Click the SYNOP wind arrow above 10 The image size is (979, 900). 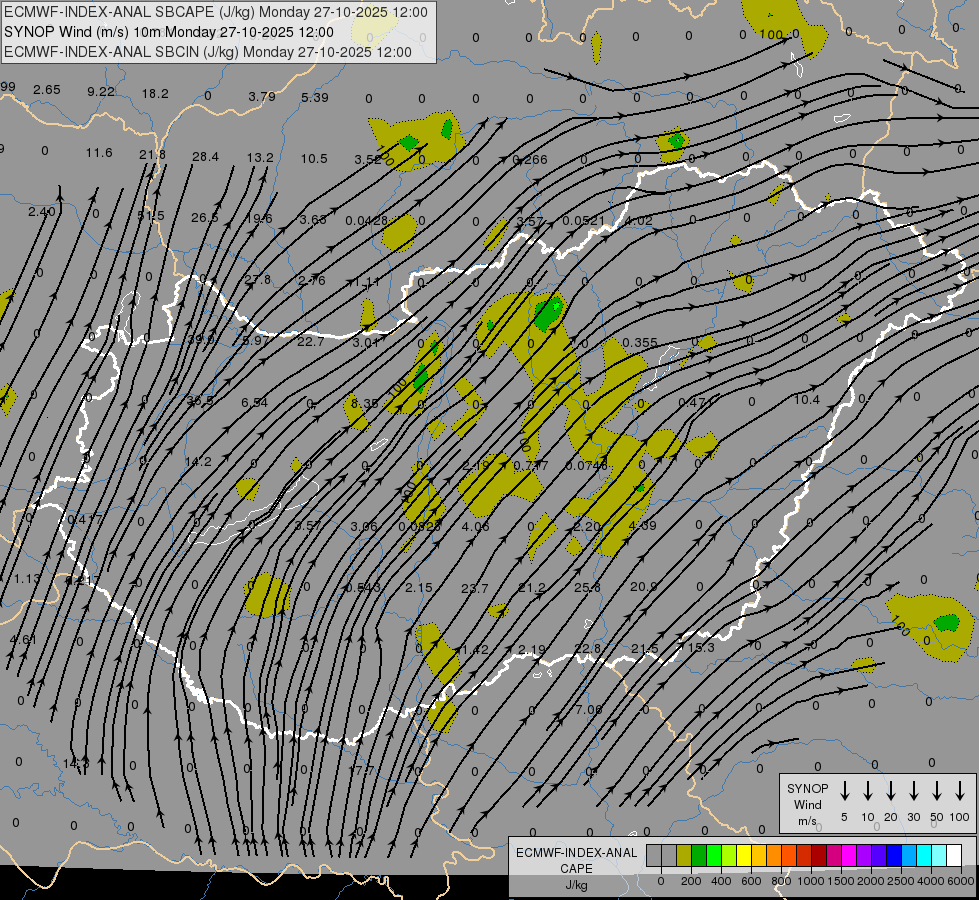click(x=868, y=790)
